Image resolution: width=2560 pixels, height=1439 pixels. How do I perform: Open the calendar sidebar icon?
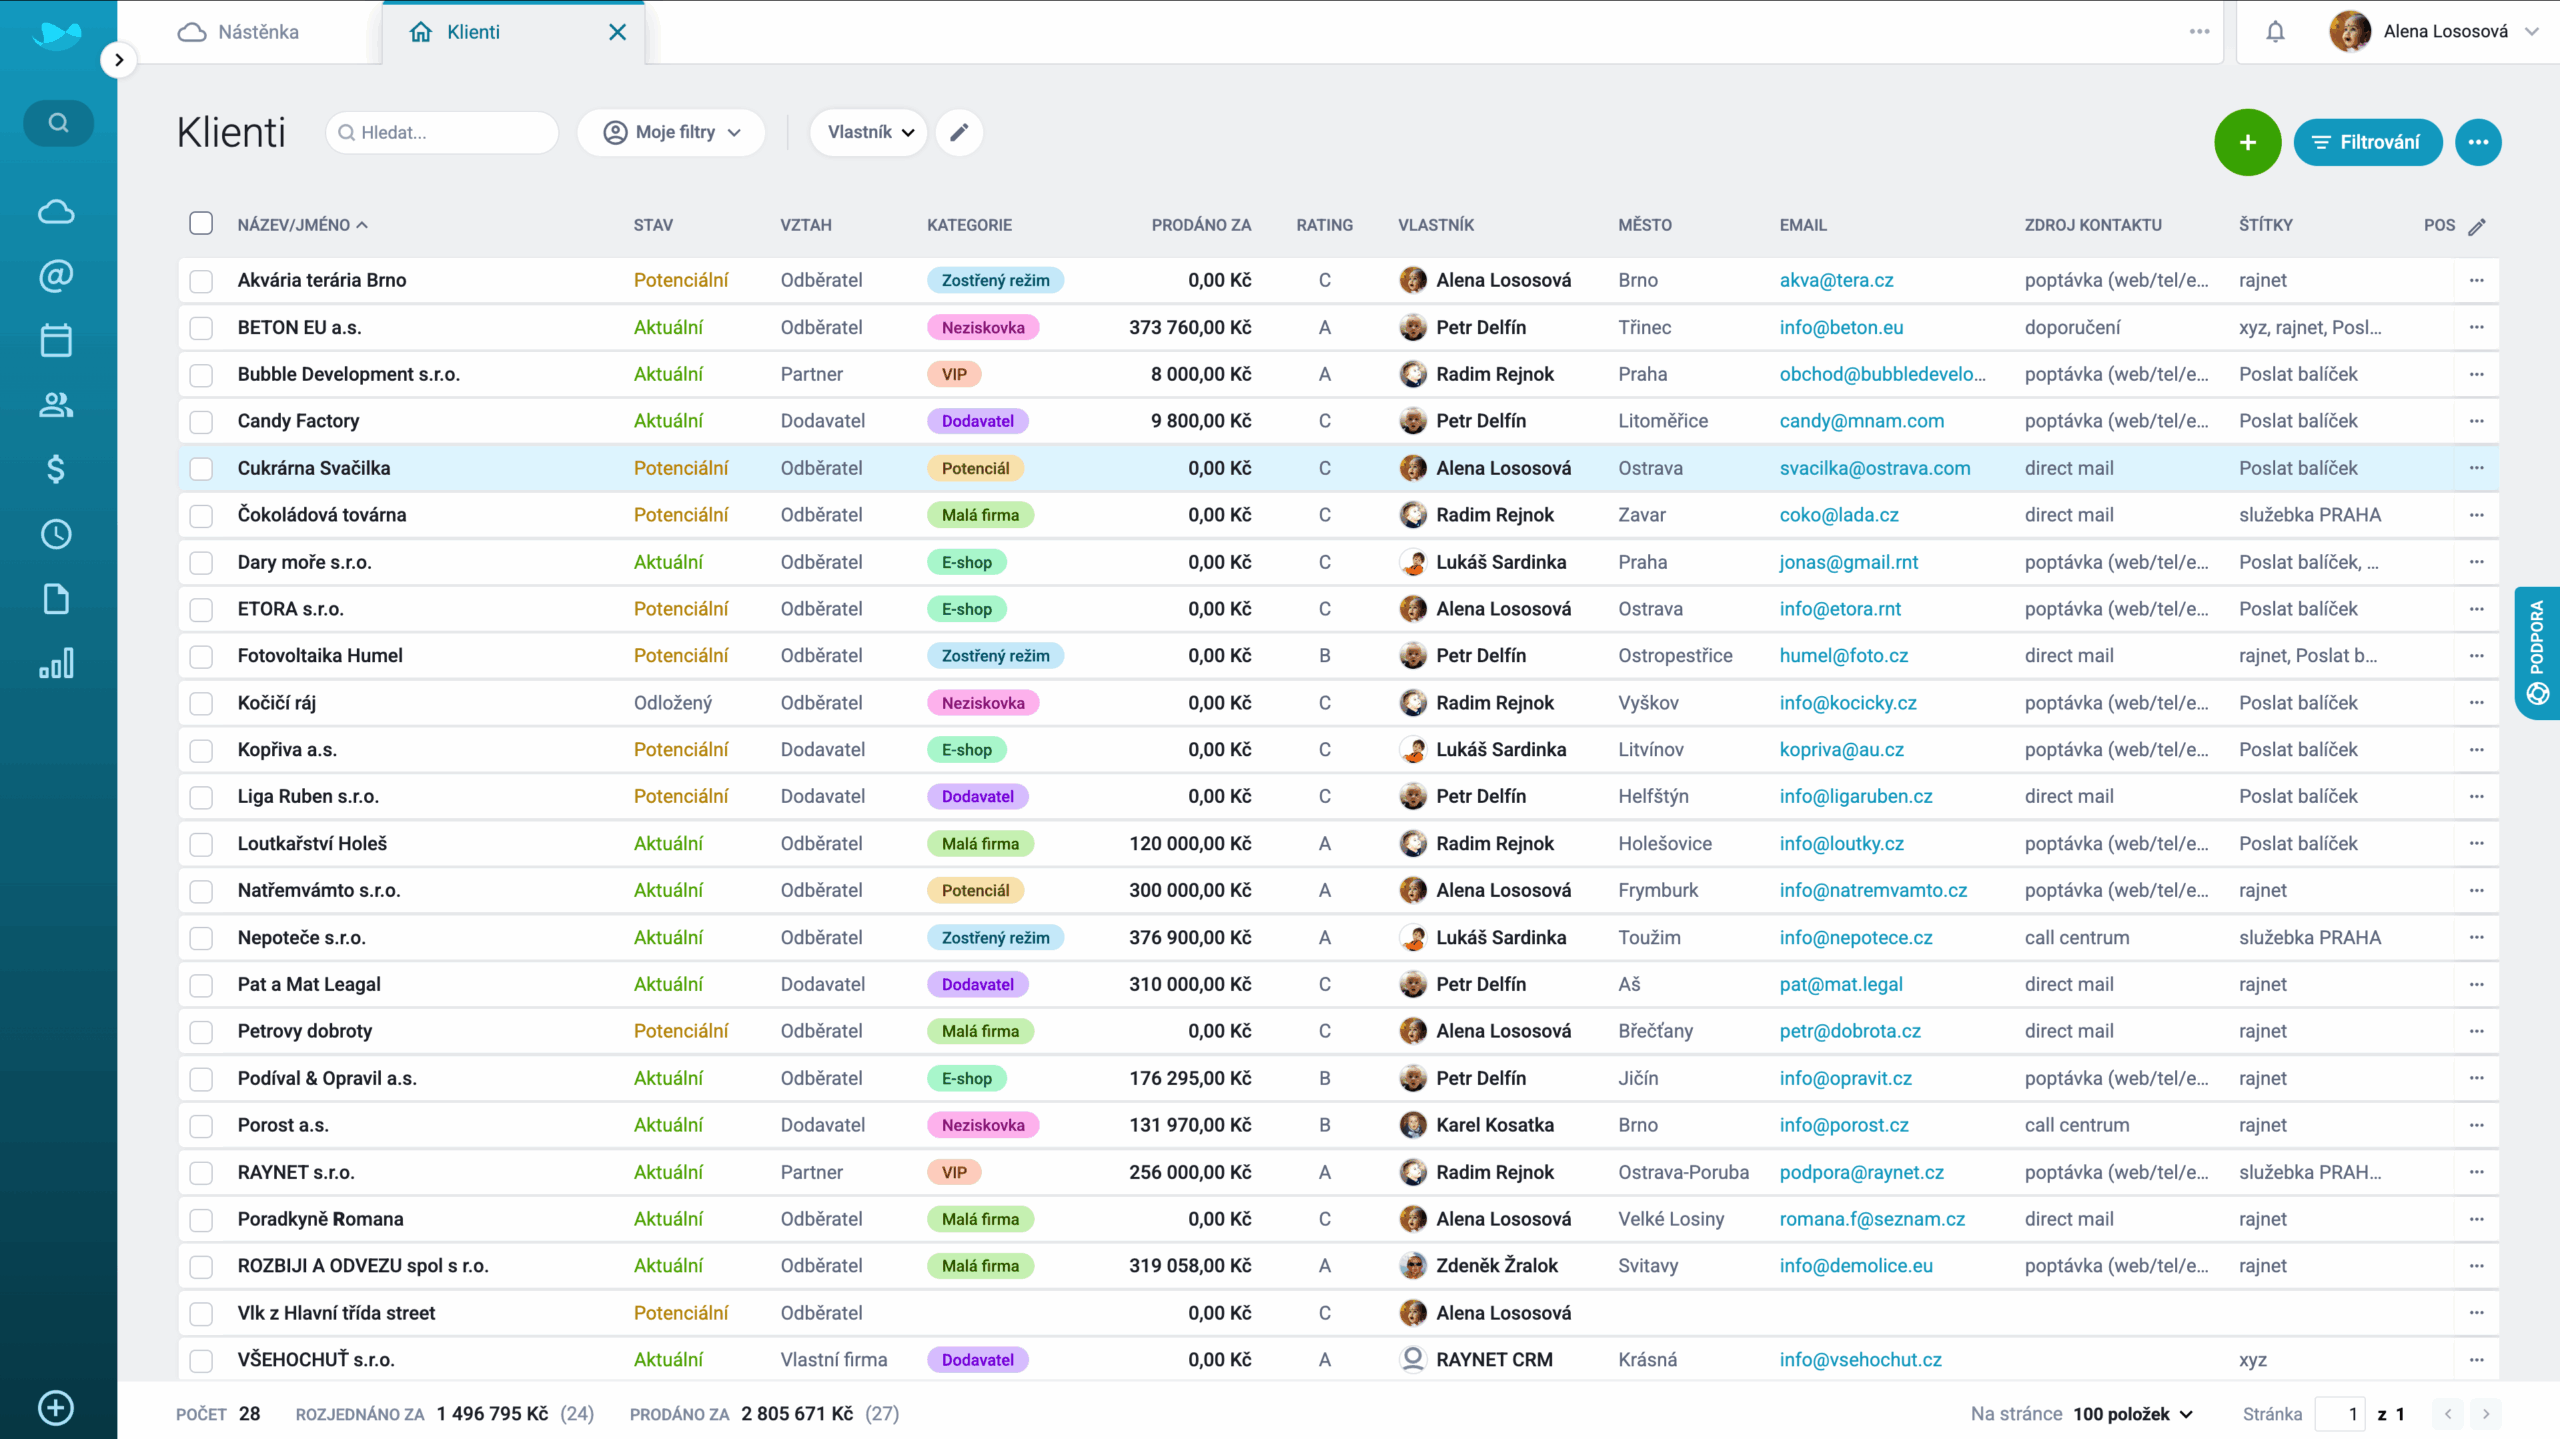[56, 340]
